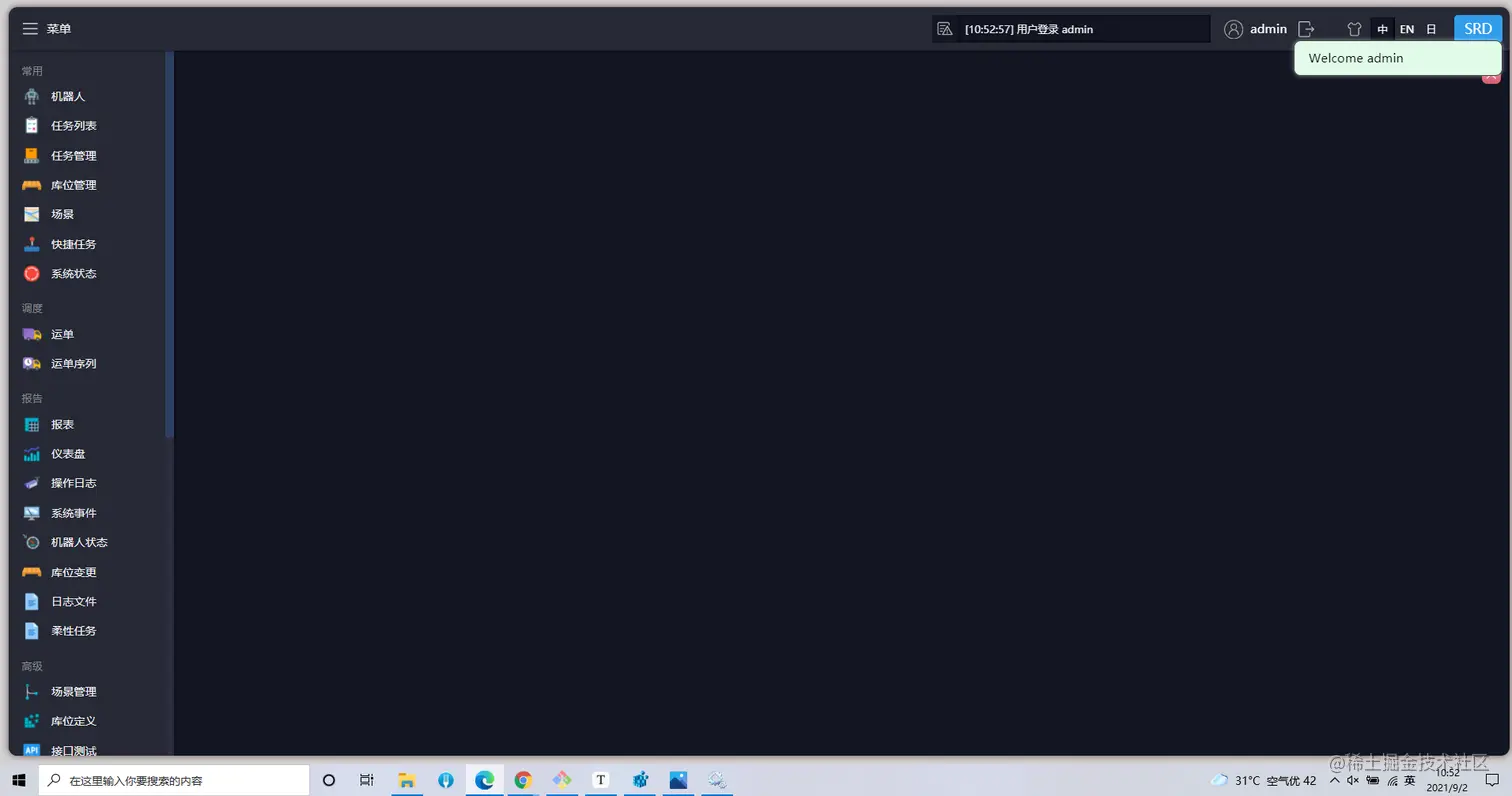Toggle language to 中 (Chinese)
Screen dimensions: 1512x796
1383,29
